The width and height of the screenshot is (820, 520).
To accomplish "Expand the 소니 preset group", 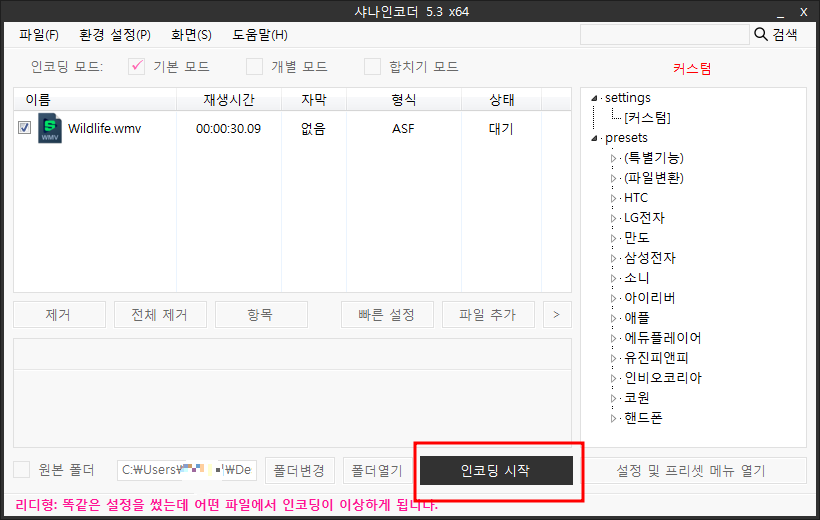I will (613, 278).
